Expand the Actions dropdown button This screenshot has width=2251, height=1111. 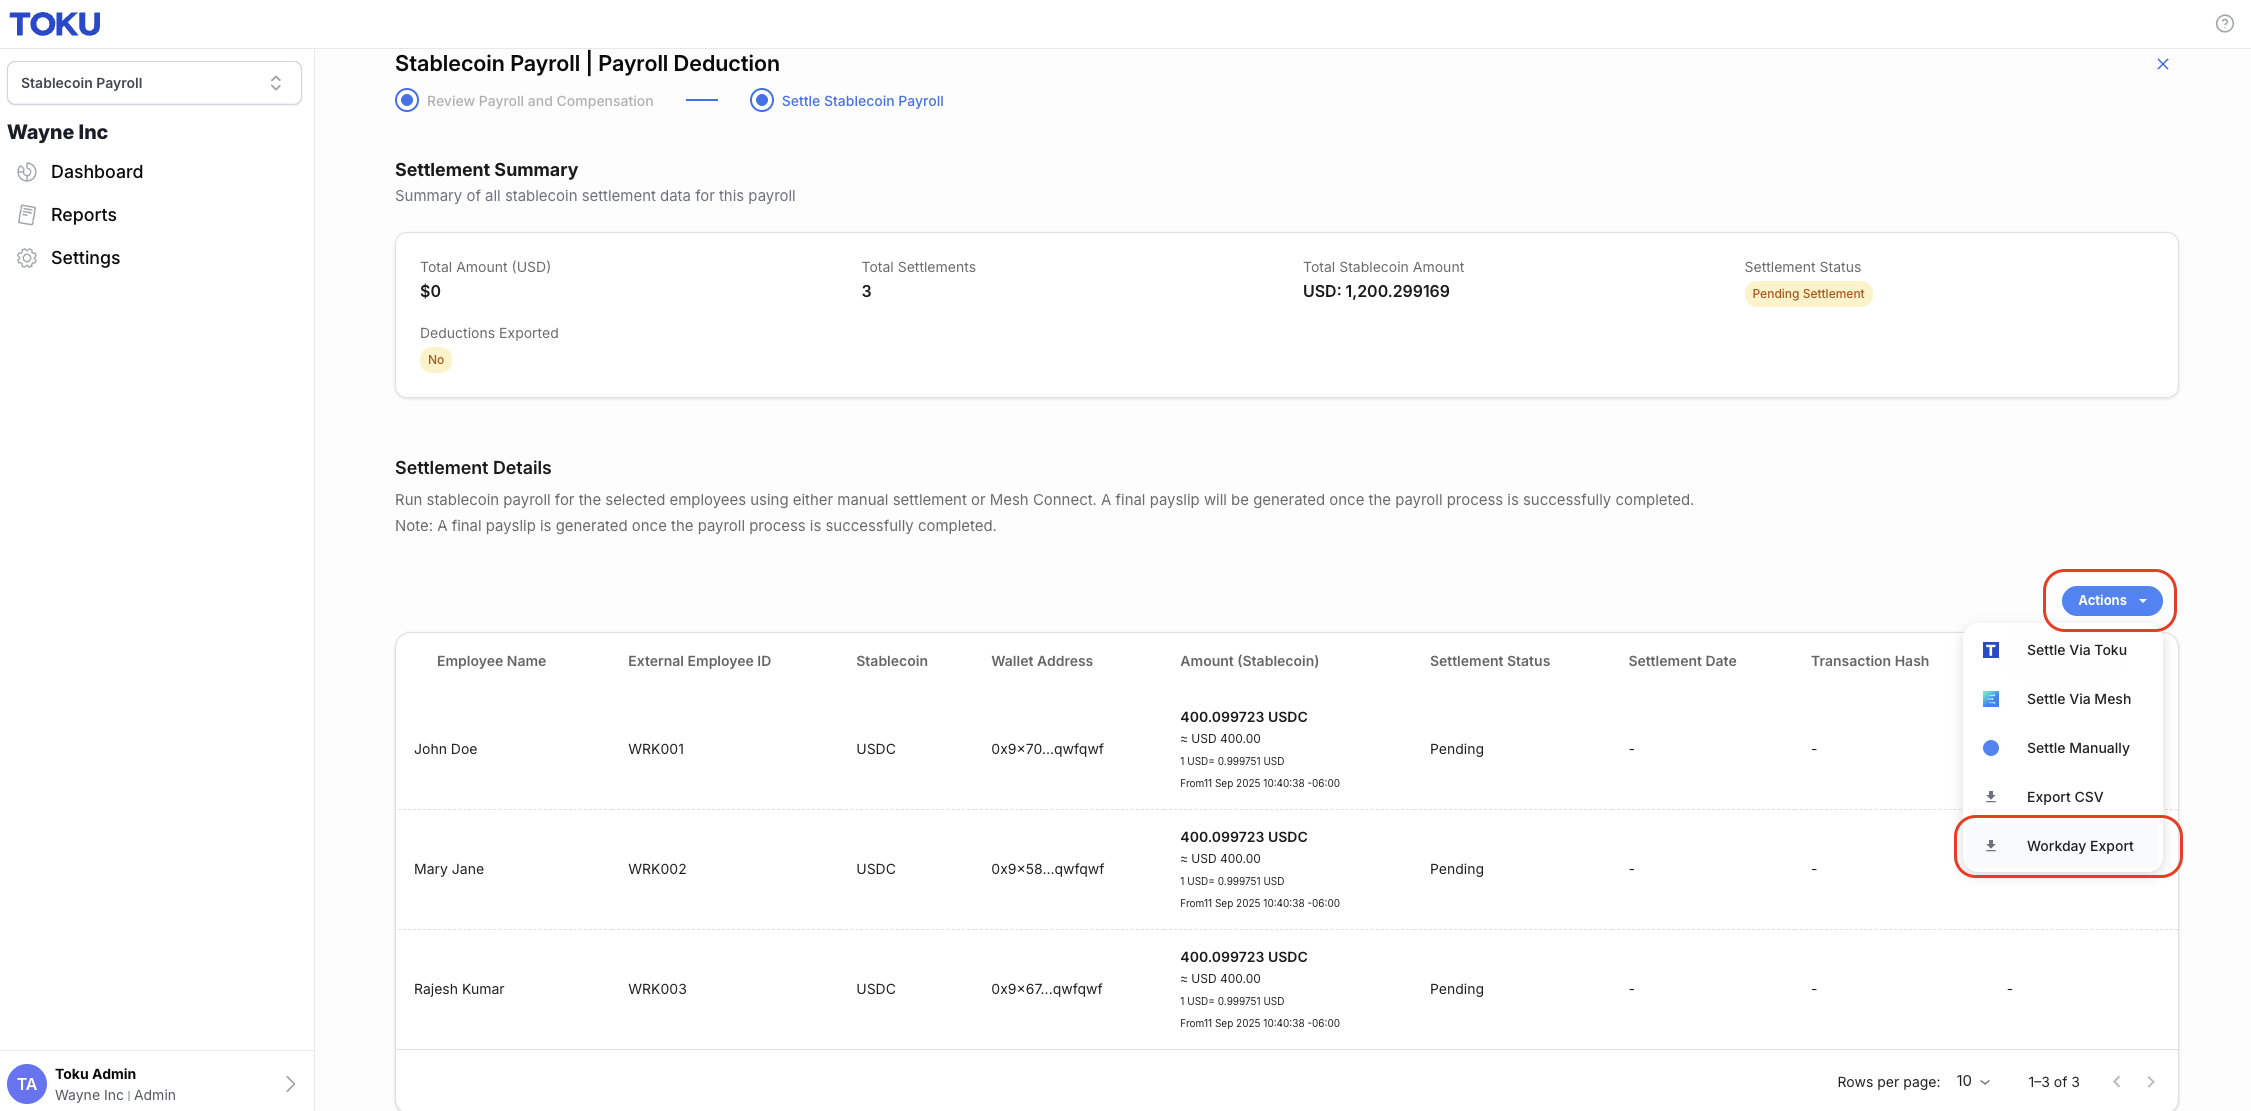point(2112,601)
